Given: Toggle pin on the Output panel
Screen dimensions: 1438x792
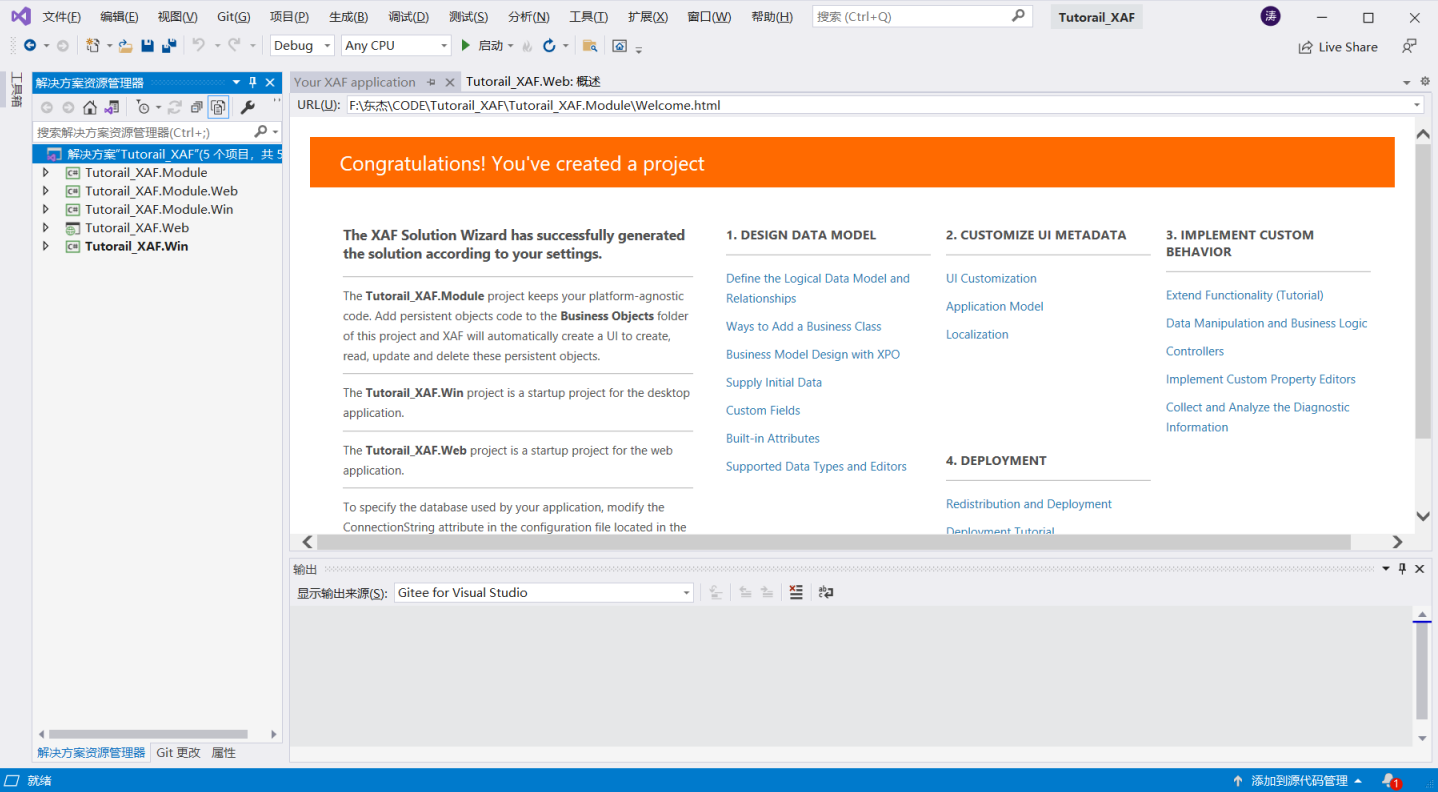Looking at the screenshot, I should coord(1402,568).
